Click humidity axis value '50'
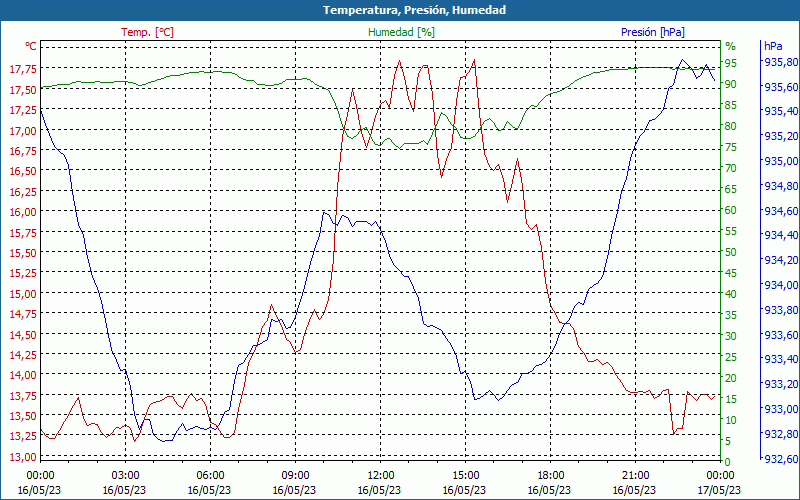This screenshot has width=800, height=500. coord(731,252)
